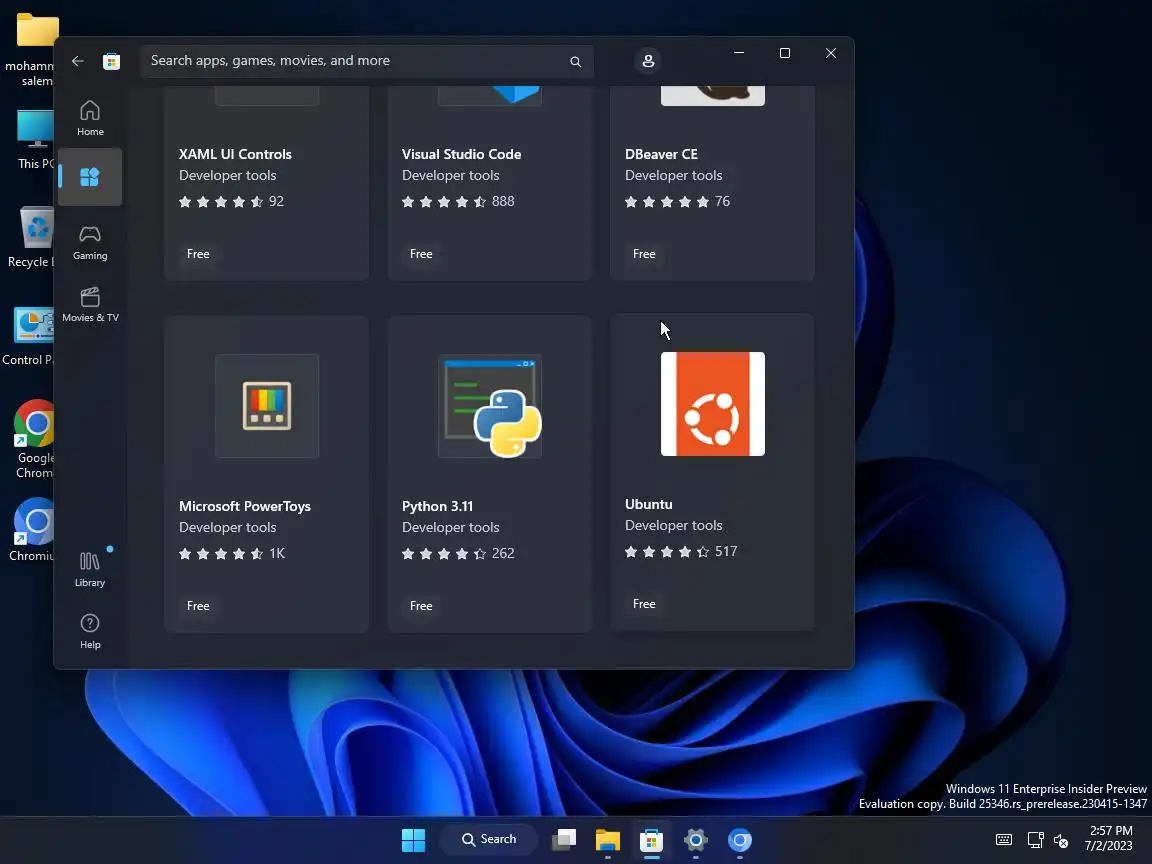Open Movies & TV section

[x=90, y=304]
